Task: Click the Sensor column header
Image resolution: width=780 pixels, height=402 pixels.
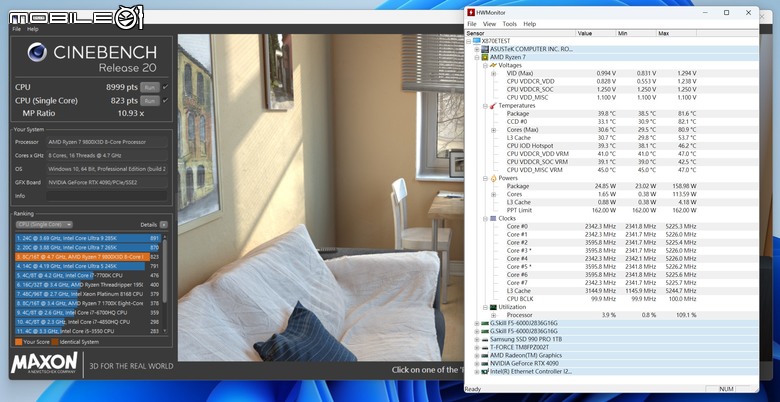Action: point(520,33)
